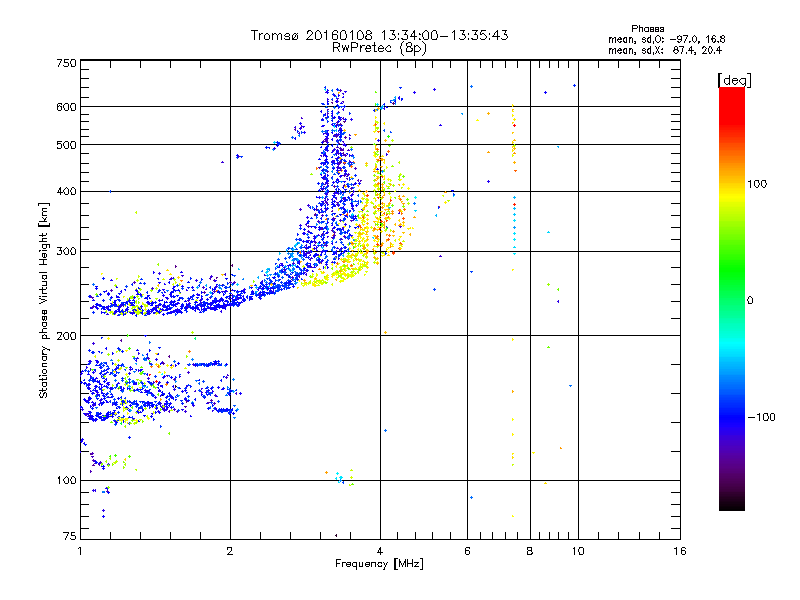Click the plot title 'Tromsø 20160108 13:34:00-13:35:43'
This screenshot has height=600, width=800.
379,35
